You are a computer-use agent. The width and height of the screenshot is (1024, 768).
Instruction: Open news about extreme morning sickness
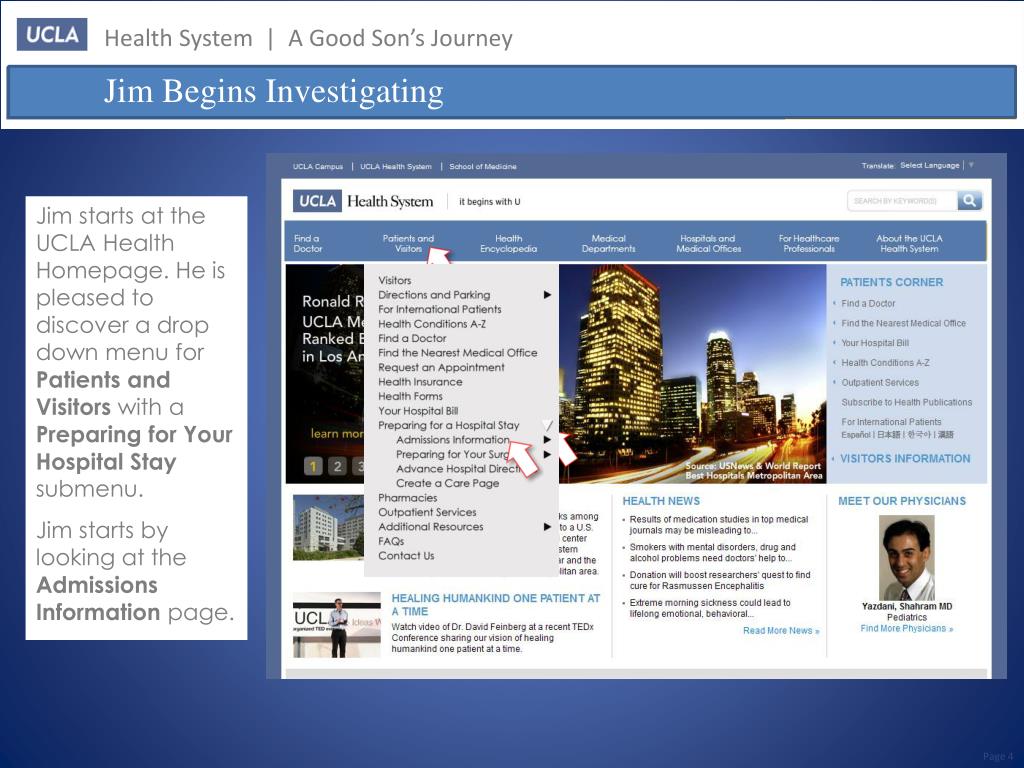pyautogui.click(x=710, y=608)
